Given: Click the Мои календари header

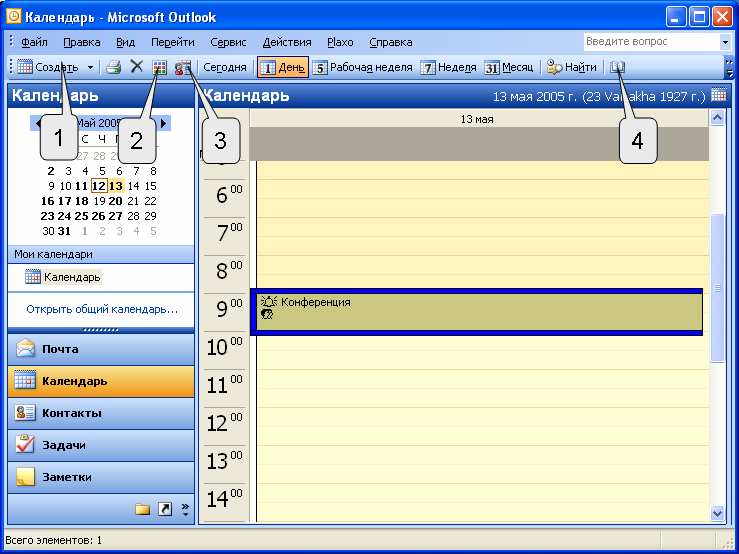Looking at the screenshot, I should (x=101, y=254).
